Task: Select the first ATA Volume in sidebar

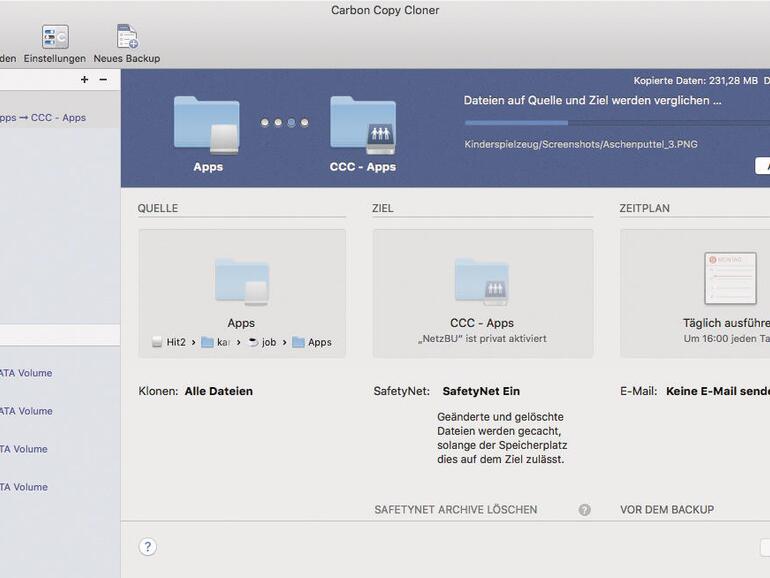Action: [26, 373]
